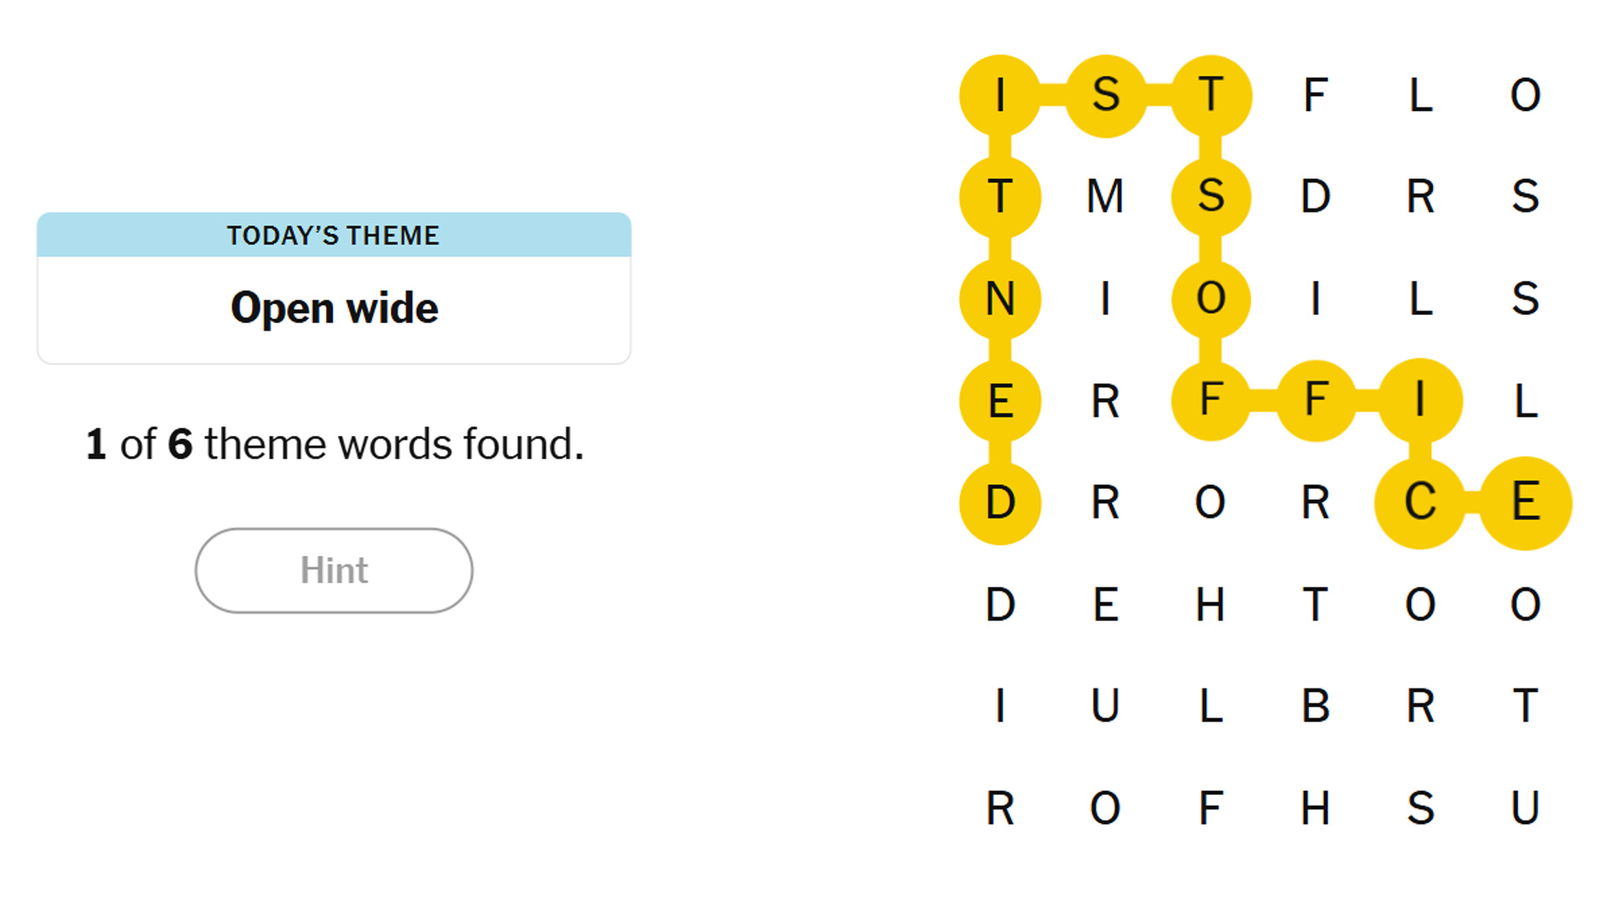The image size is (1600, 900).
Task: Click the R in the bottom-left corner
Action: coord(1000,808)
